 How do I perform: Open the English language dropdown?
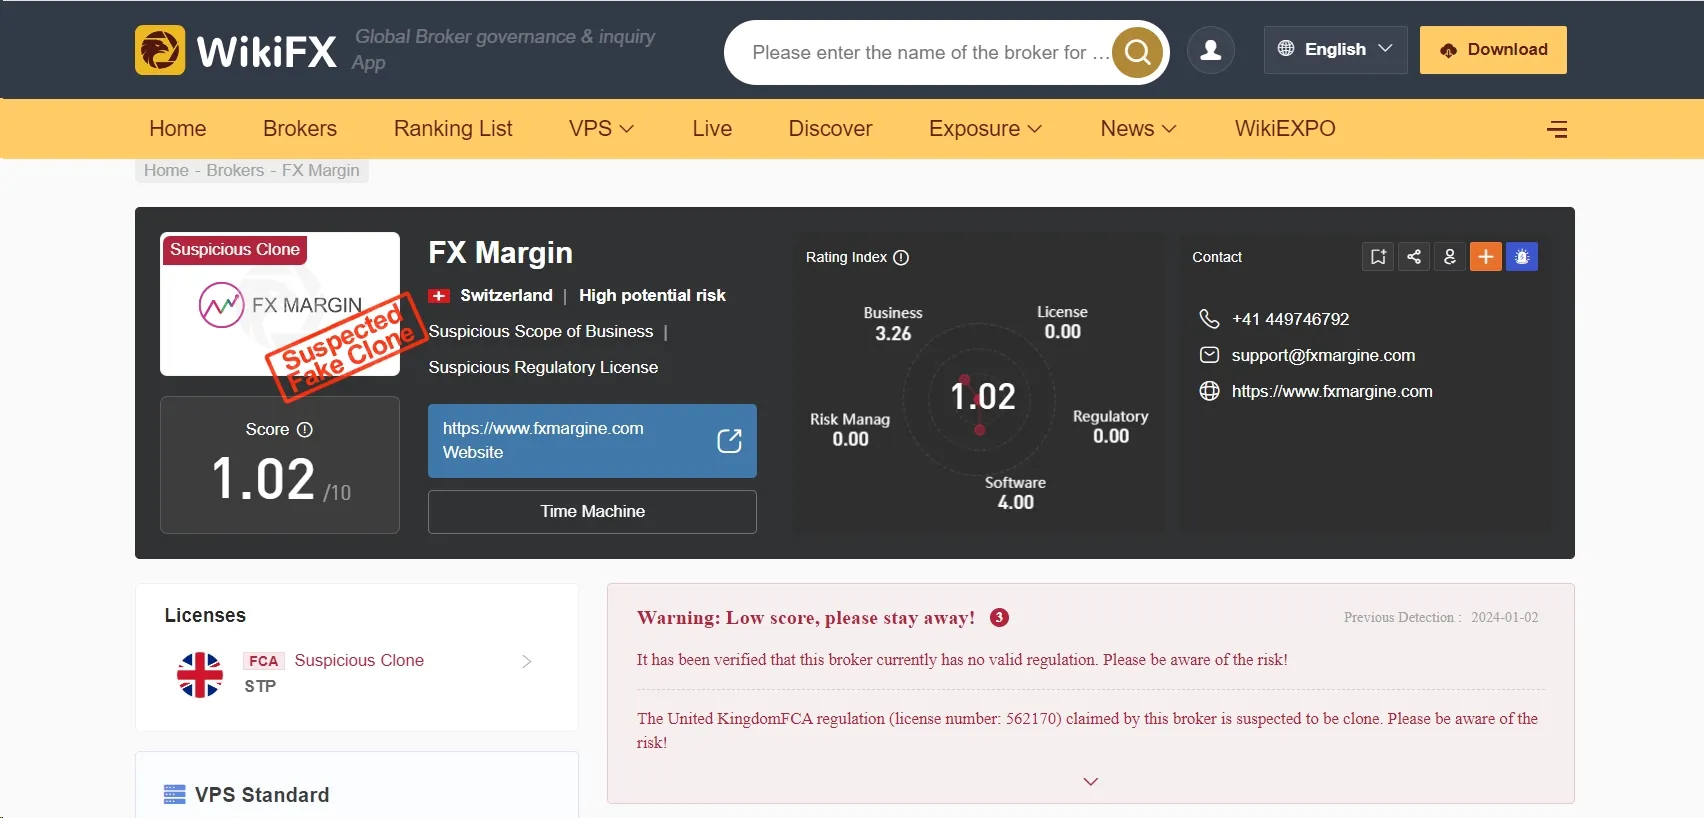click(x=1335, y=50)
